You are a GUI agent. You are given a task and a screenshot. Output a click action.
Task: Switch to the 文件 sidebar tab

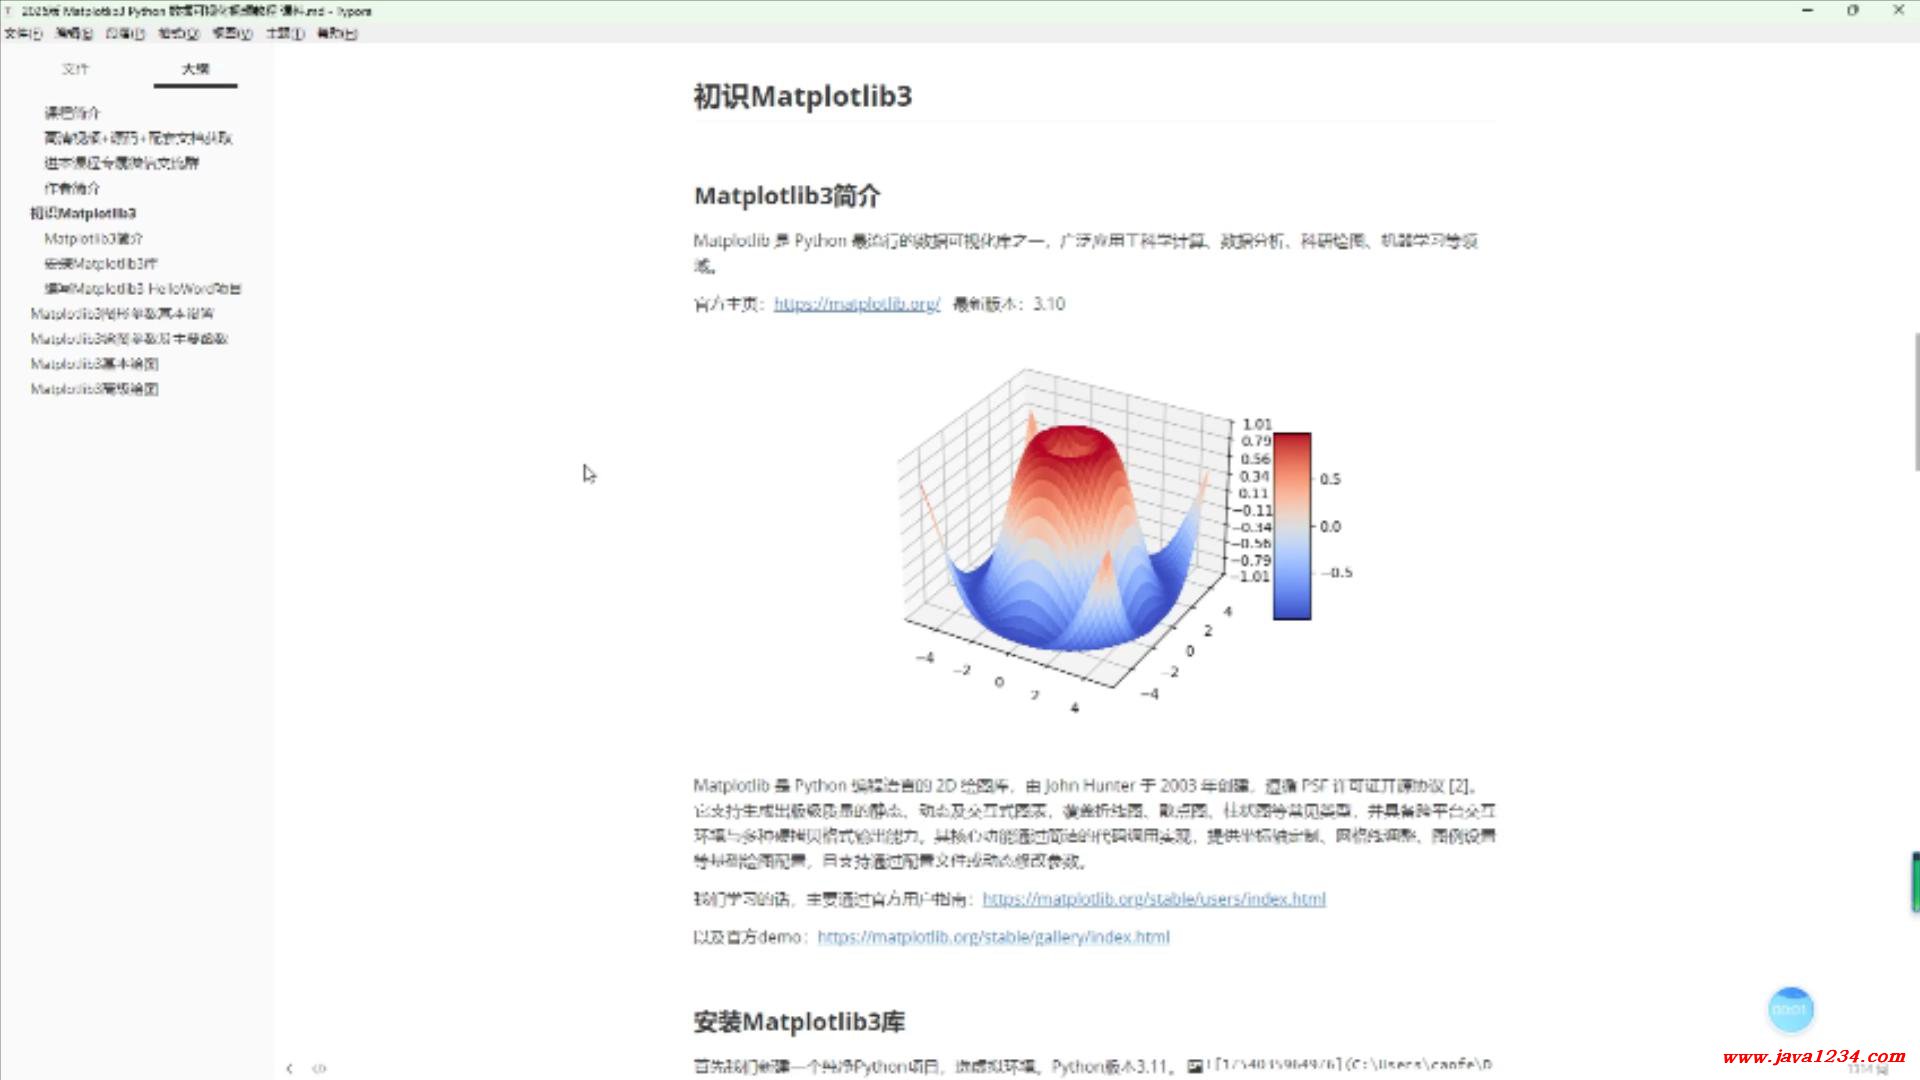click(75, 69)
